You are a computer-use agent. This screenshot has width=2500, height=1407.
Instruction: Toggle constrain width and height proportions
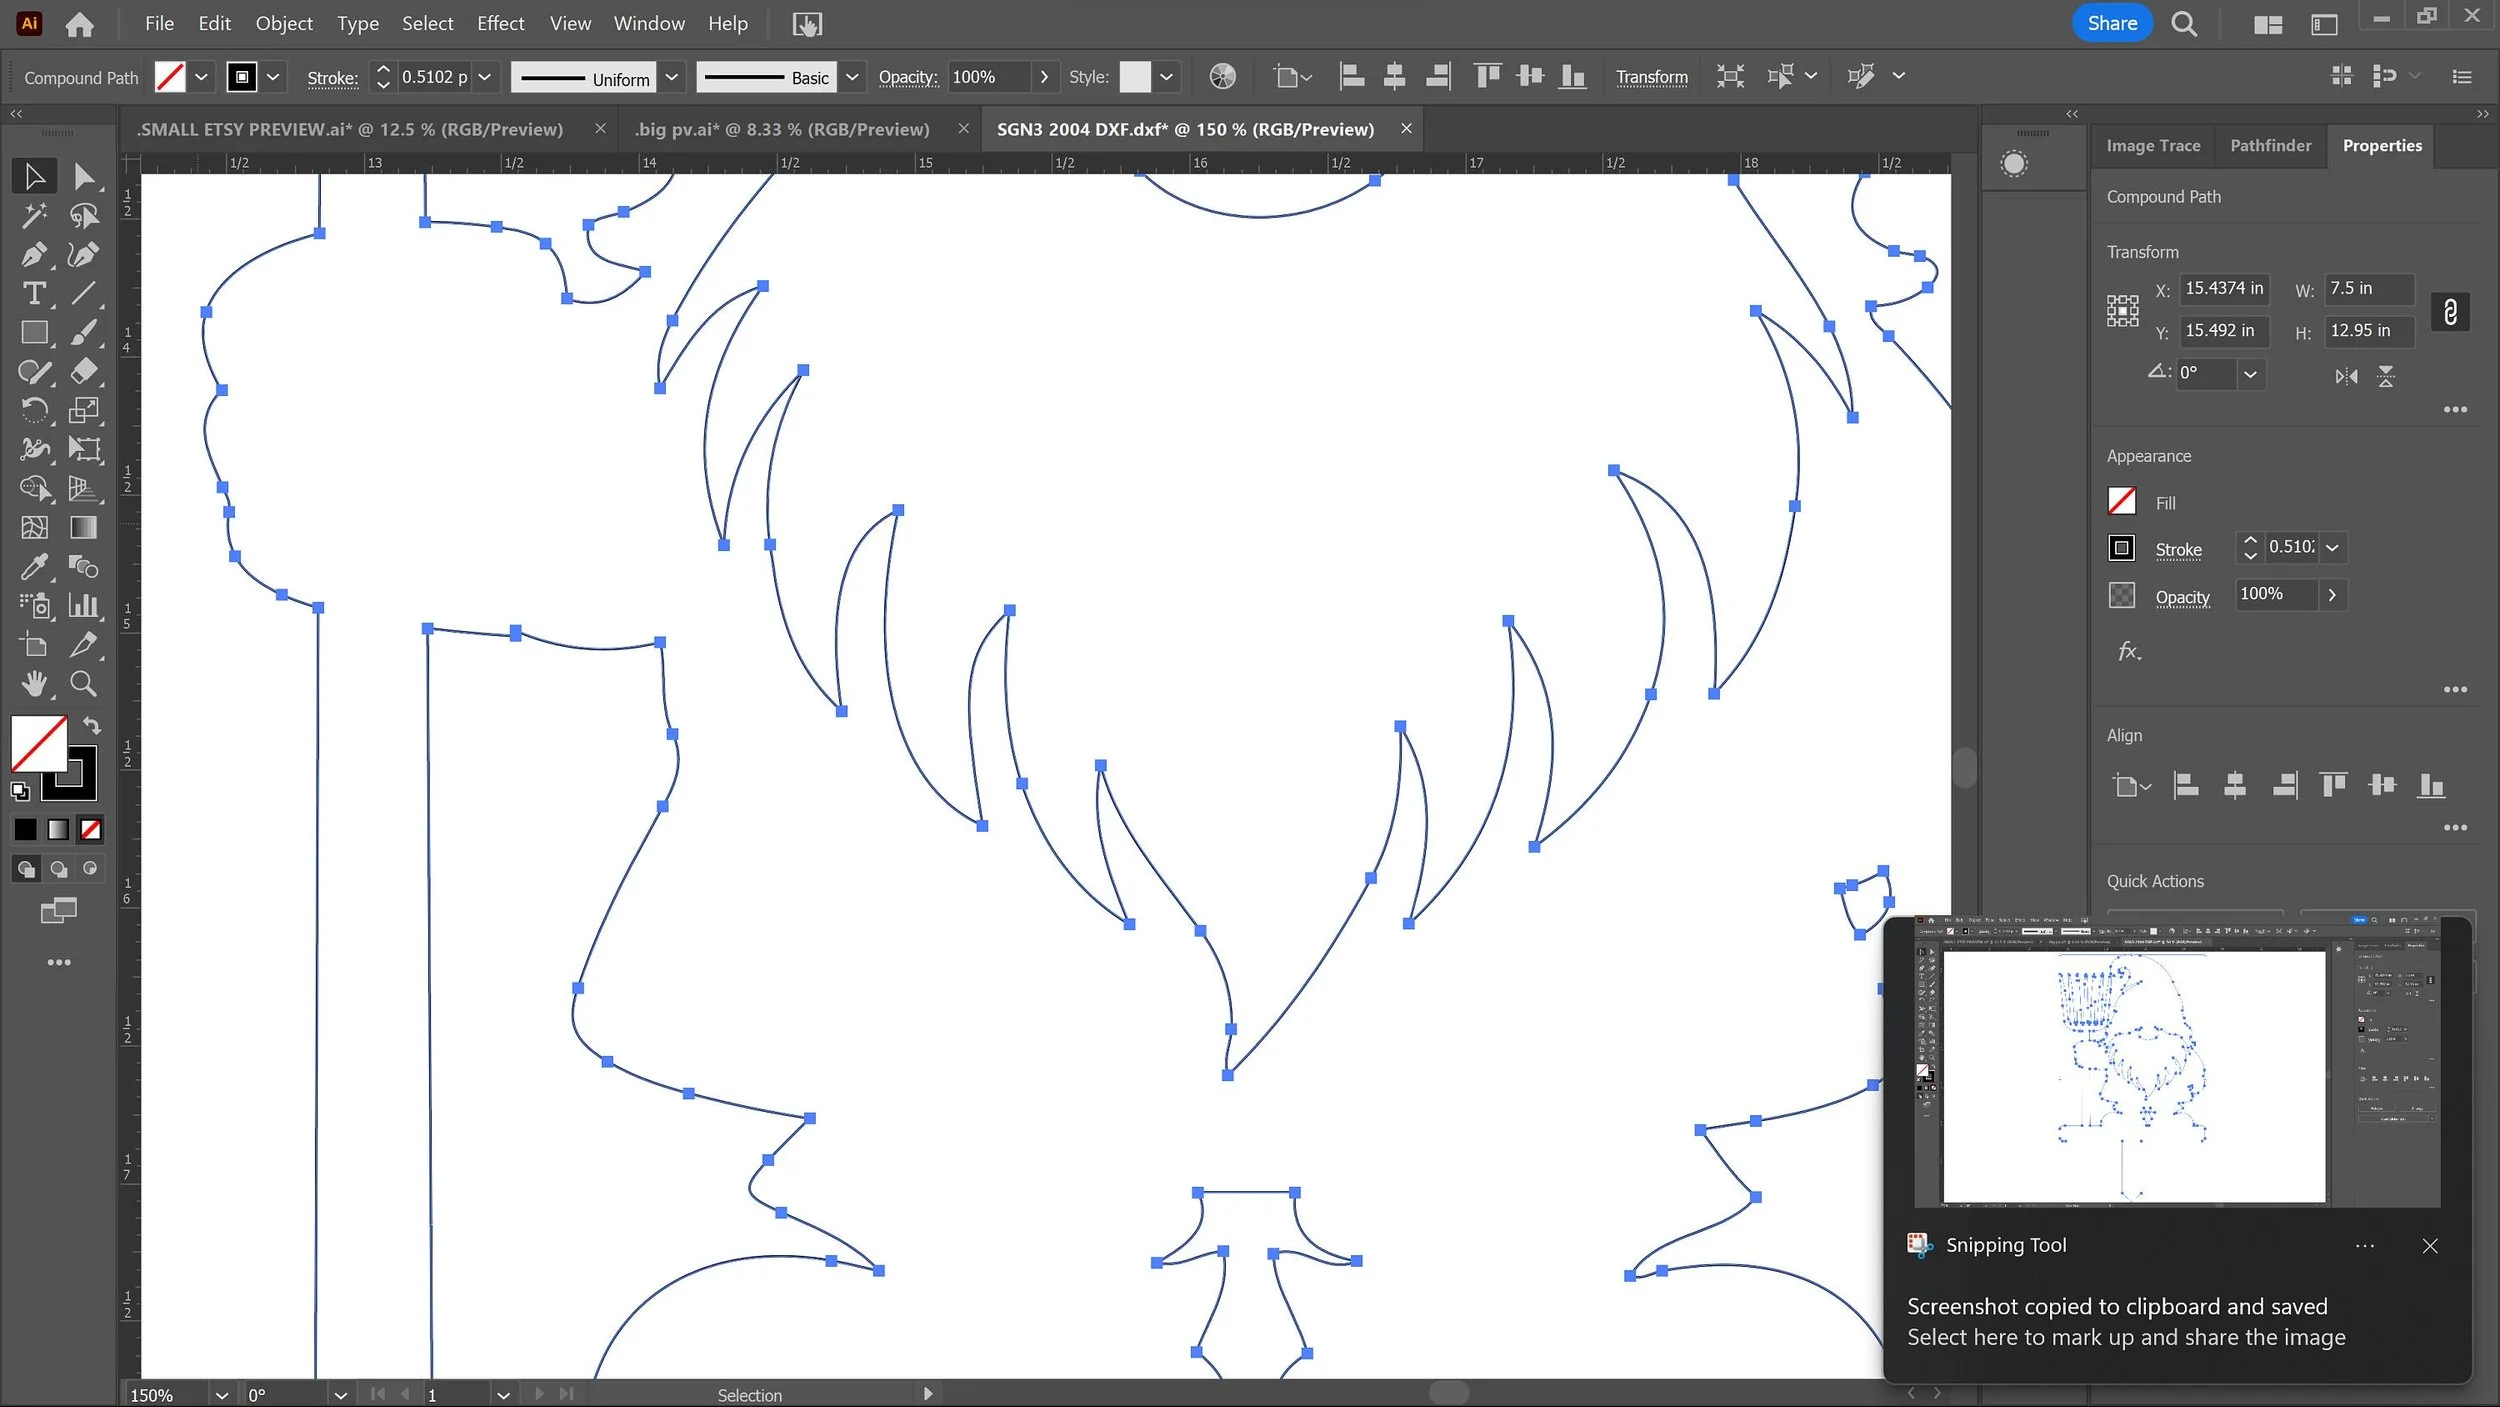coord(2449,312)
